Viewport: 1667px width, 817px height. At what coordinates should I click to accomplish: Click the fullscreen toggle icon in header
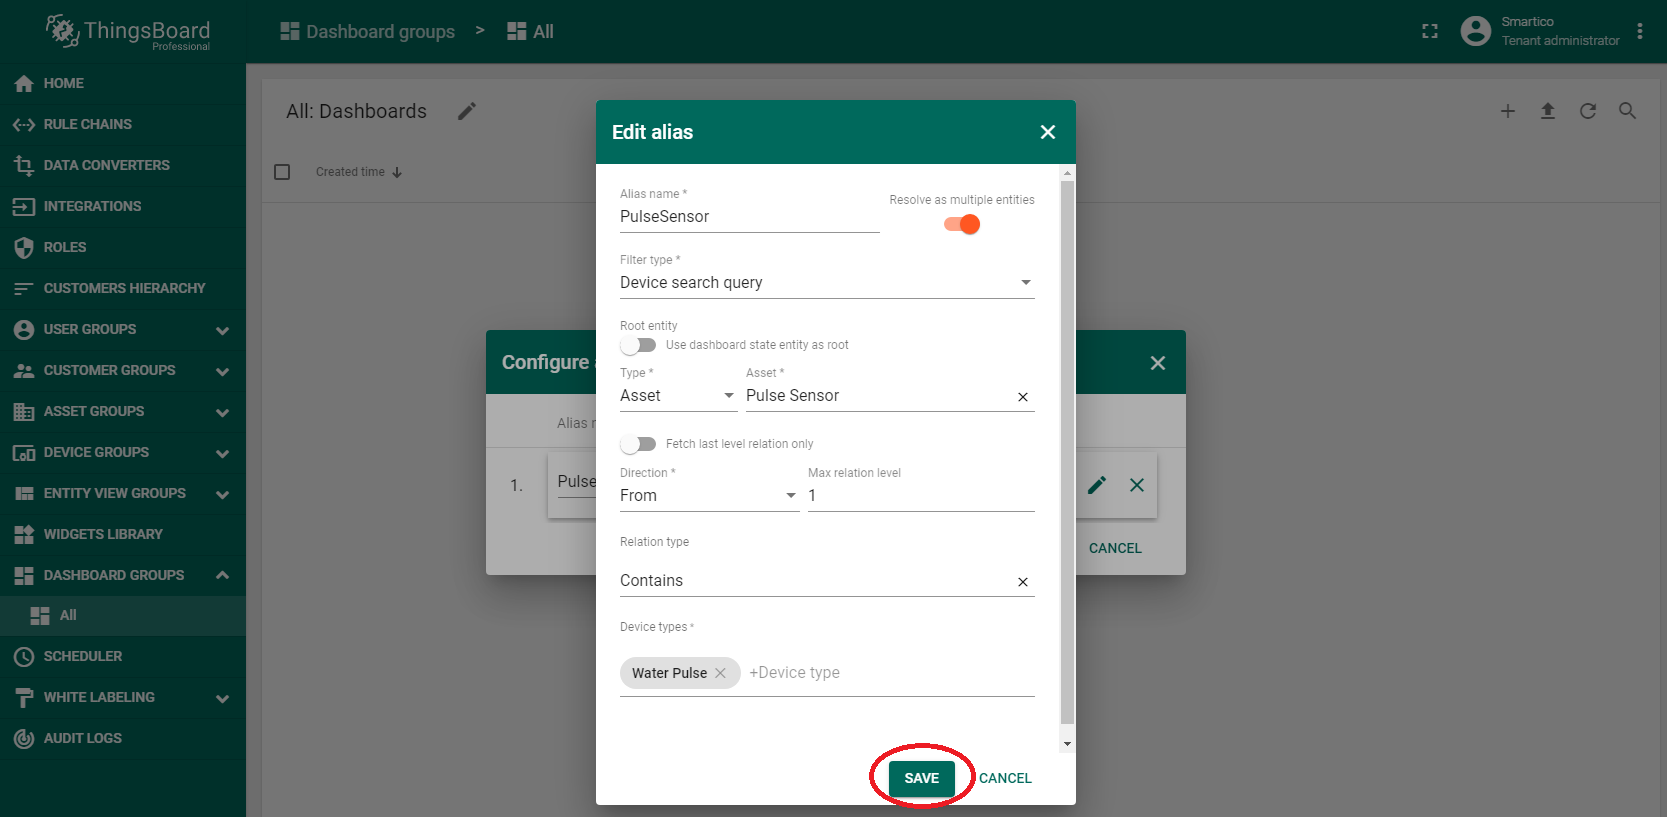1430,32
